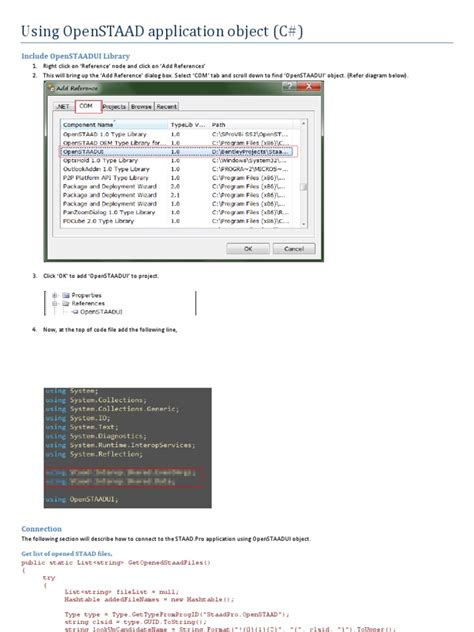Screen dimensions: 474x632
Task: Click the scrollbar thumb in the component list
Action: [x=303, y=187]
